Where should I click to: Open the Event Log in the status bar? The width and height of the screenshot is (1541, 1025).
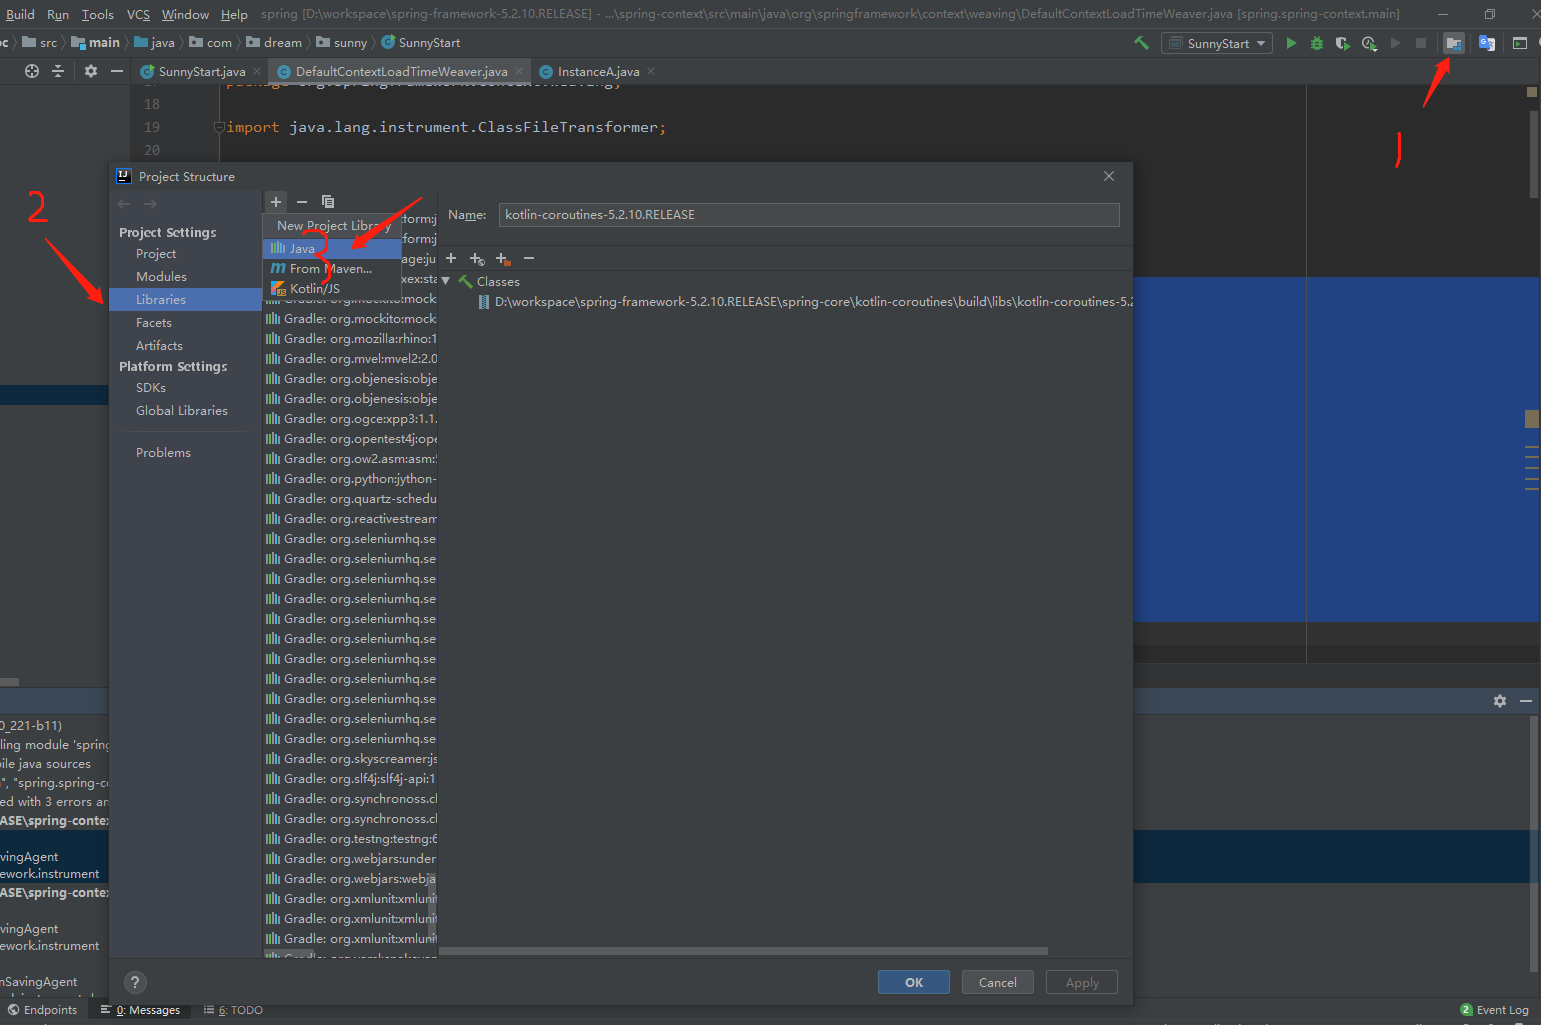pos(1494,1010)
